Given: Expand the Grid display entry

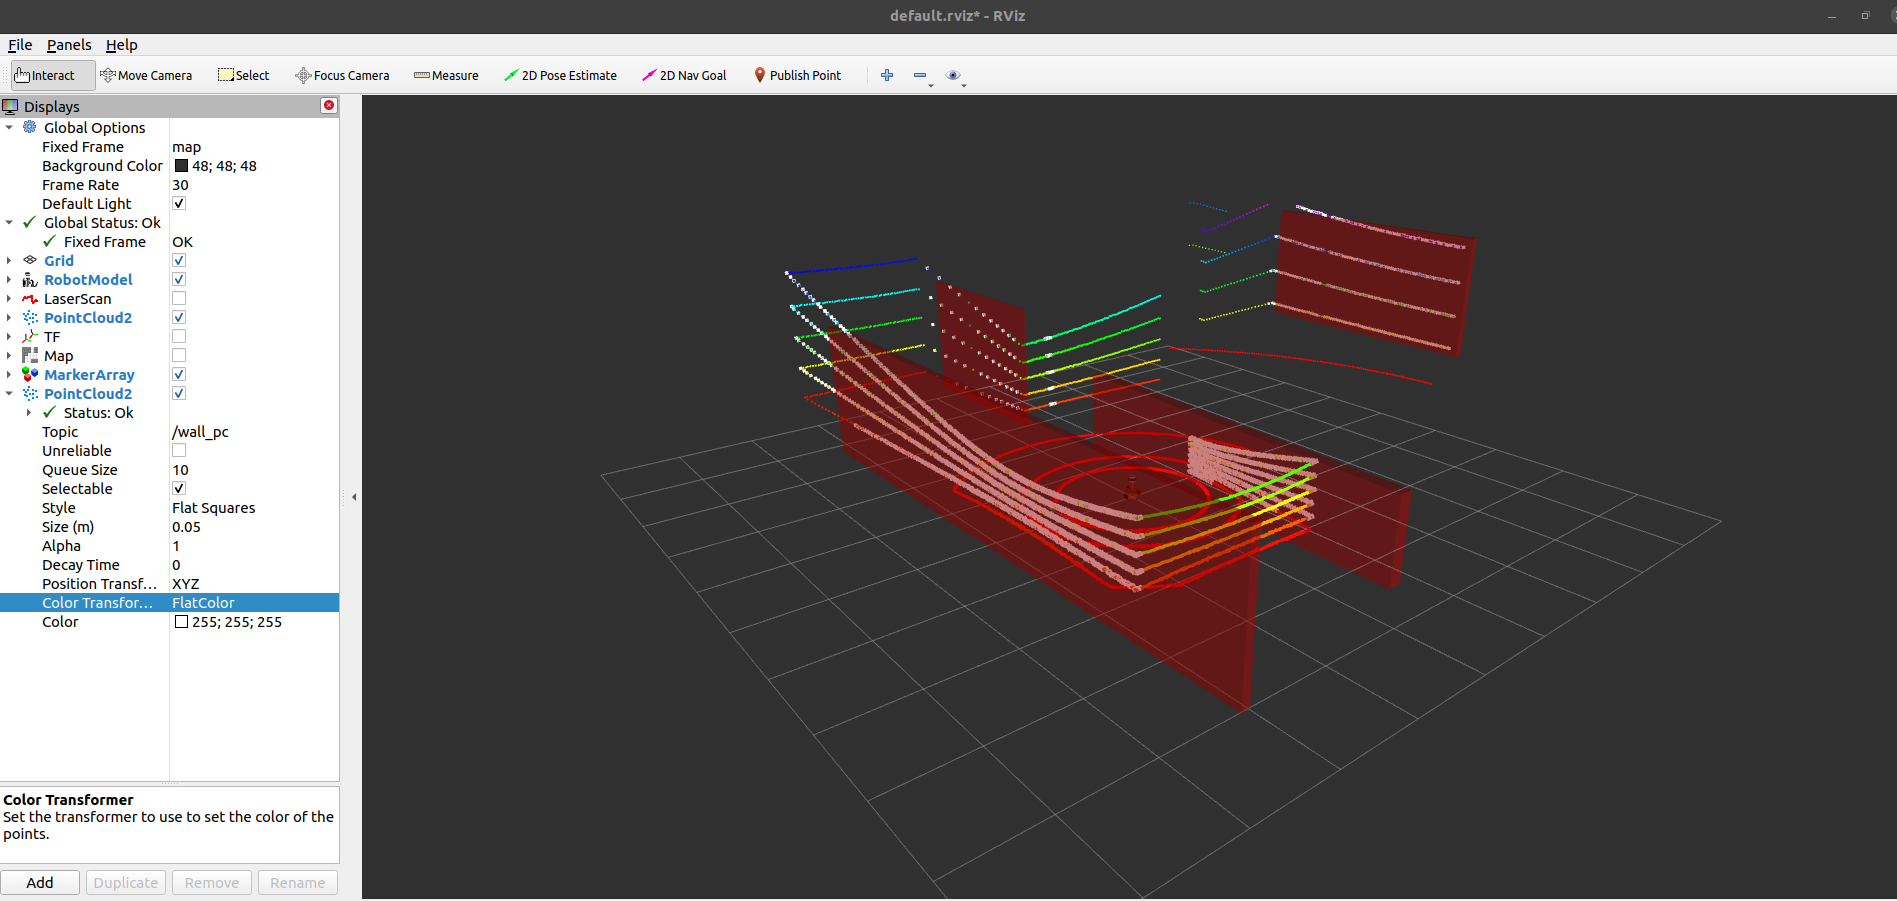Looking at the screenshot, I should (9, 261).
